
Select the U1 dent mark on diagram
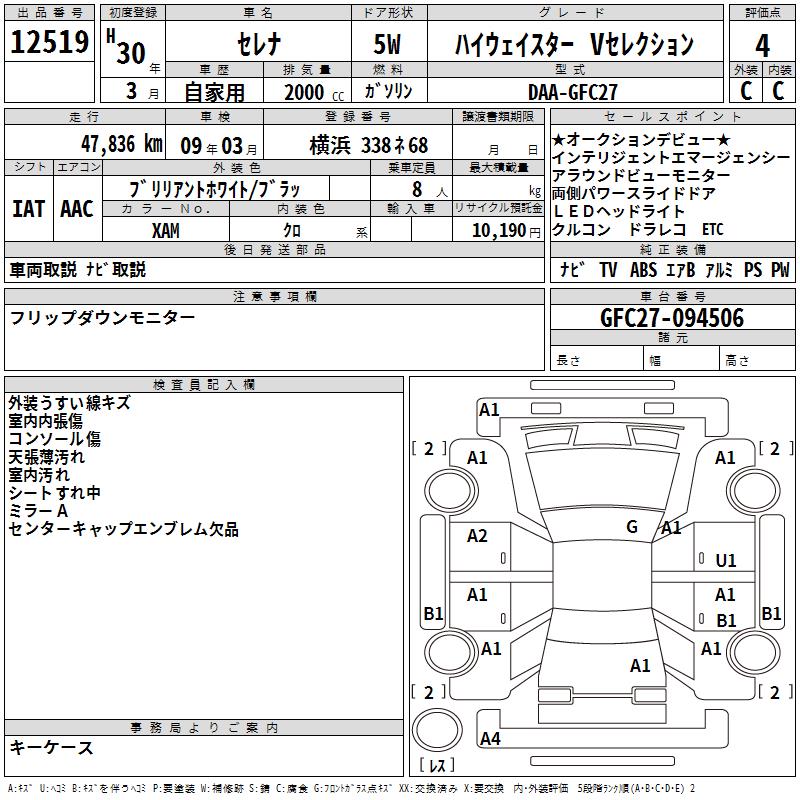pos(726,561)
